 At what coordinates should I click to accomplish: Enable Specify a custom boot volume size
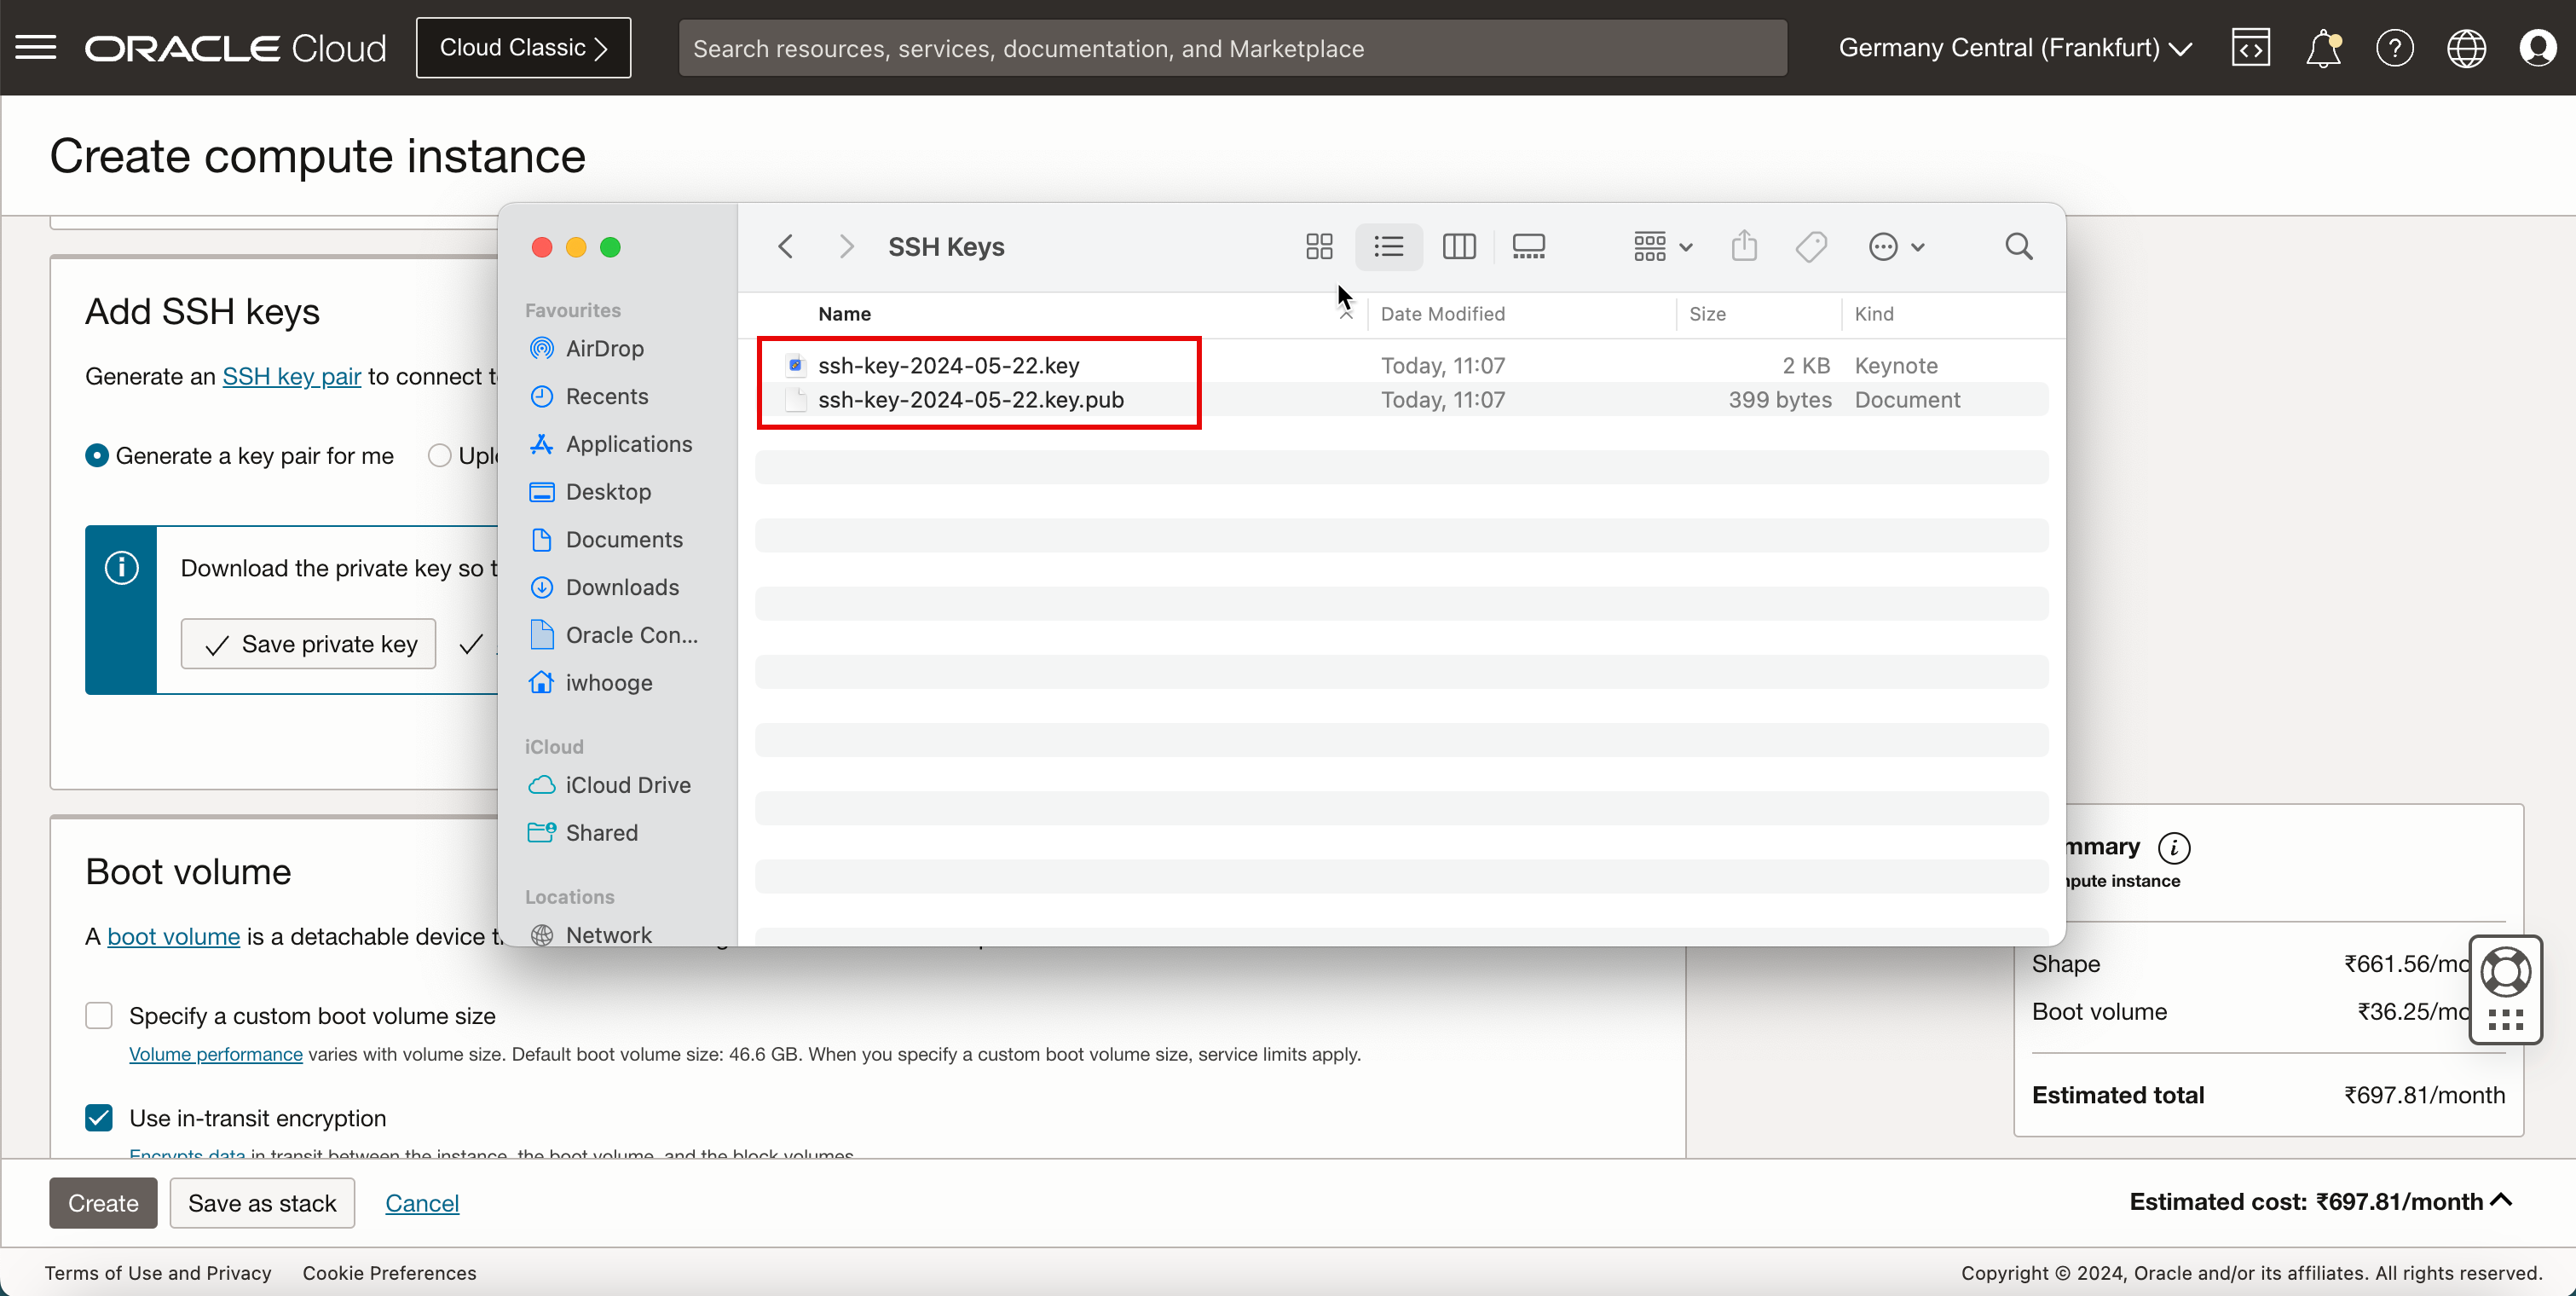(x=99, y=1015)
